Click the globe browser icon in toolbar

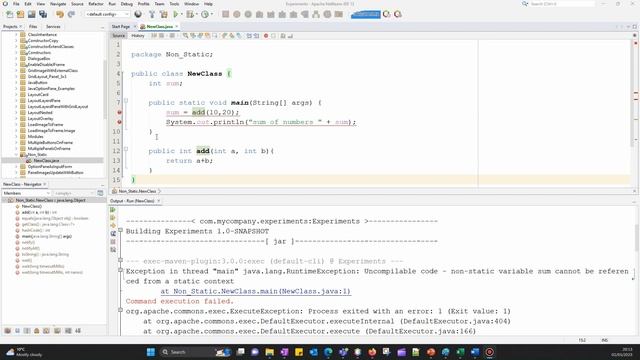(138, 14)
